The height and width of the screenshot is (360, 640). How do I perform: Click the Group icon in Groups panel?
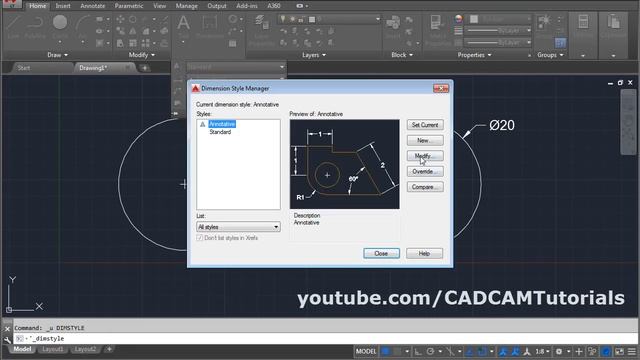pyautogui.click(x=544, y=23)
